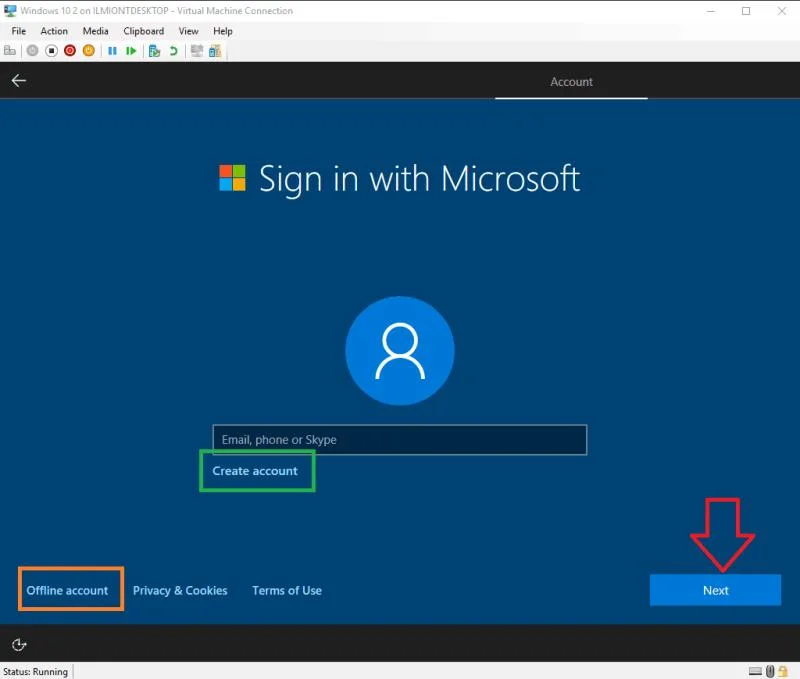Go back using the left arrow
This screenshot has height=679, width=800.
click(x=19, y=80)
